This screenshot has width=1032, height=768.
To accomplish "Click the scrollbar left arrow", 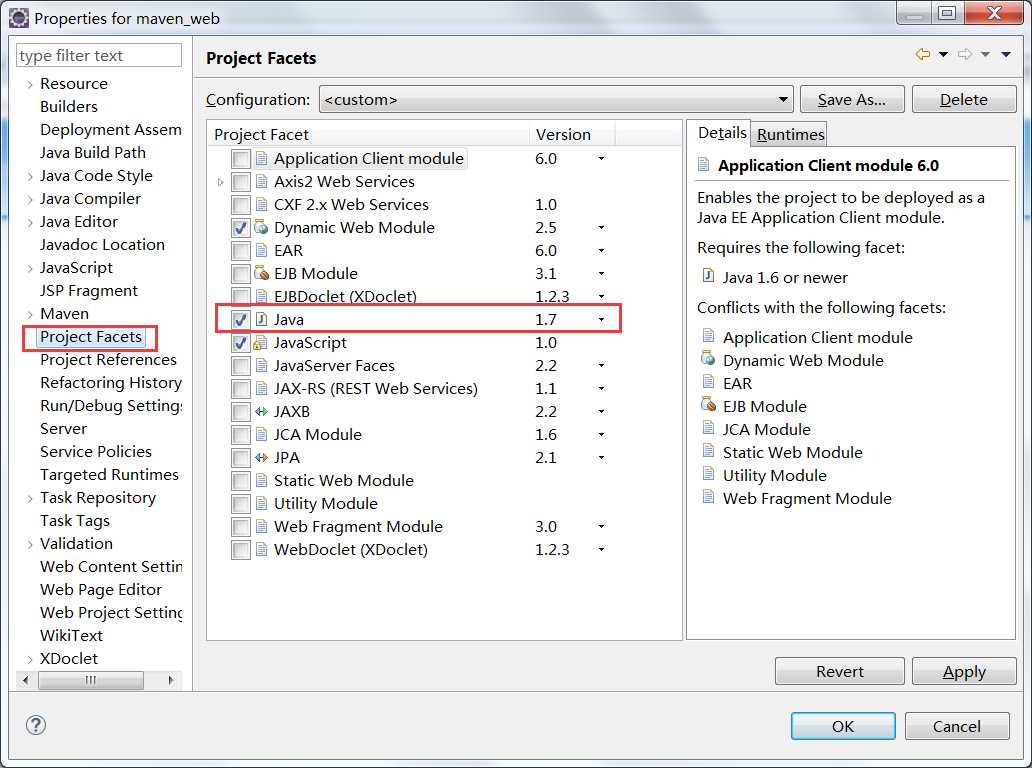I will [x=26, y=680].
